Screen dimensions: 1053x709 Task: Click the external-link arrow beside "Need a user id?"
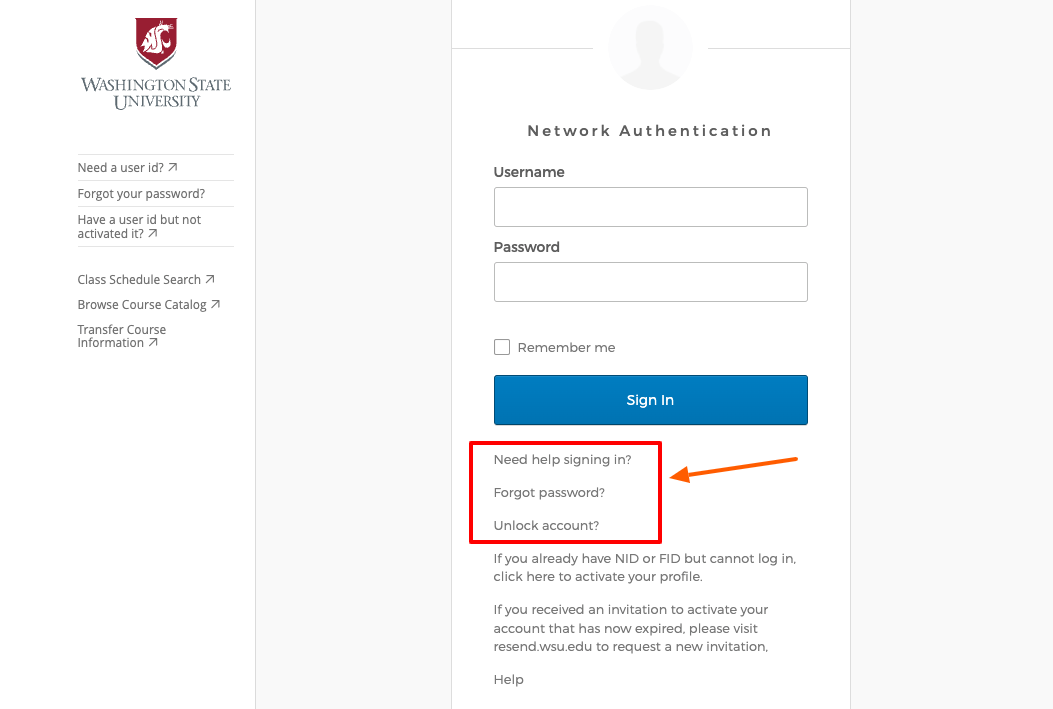point(172,166)
